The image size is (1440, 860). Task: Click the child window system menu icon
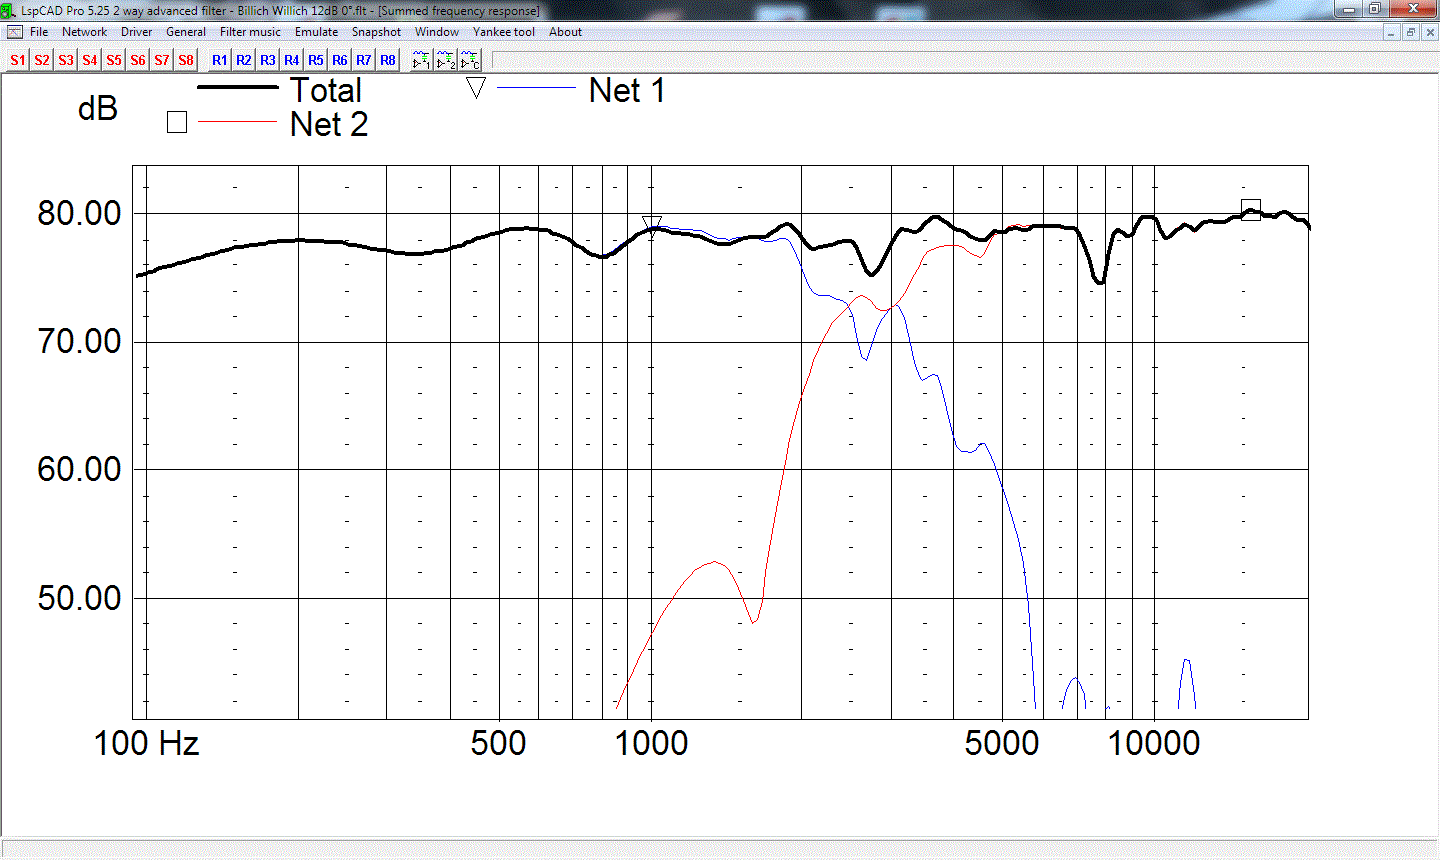[14, 32]
